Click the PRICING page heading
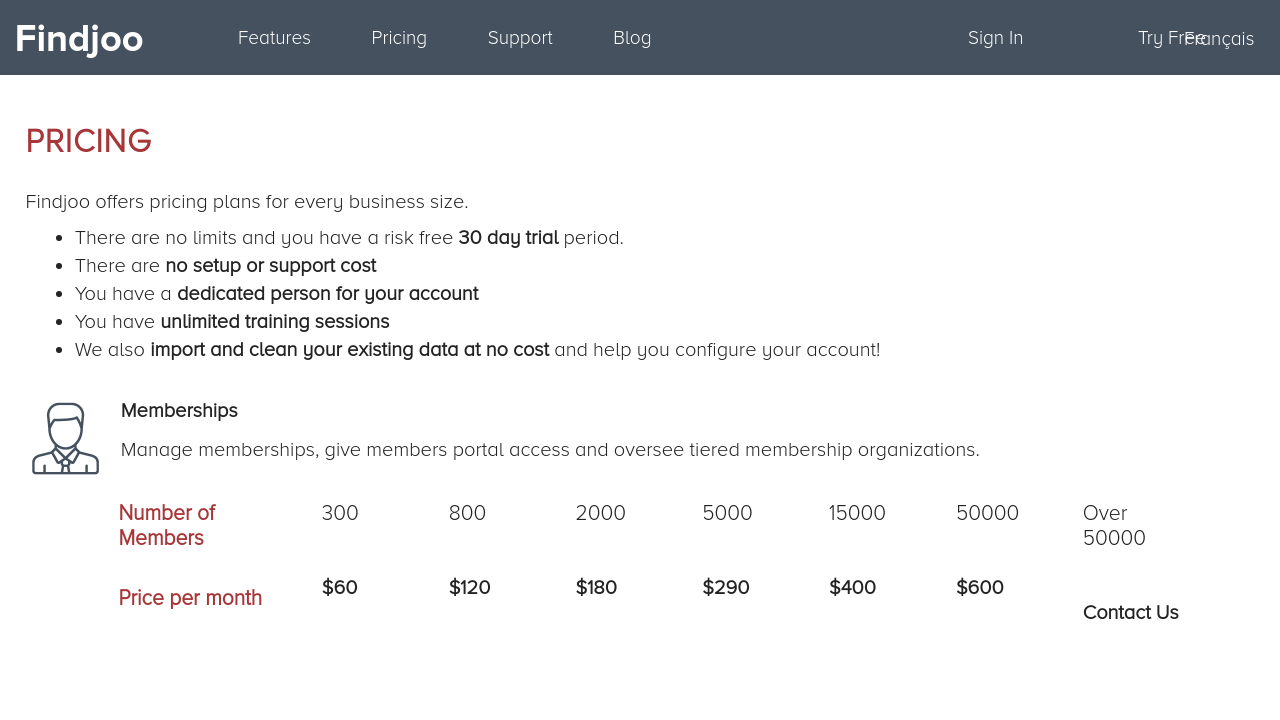This screenshot has width=1280, height=720. [x=88, y=141]
